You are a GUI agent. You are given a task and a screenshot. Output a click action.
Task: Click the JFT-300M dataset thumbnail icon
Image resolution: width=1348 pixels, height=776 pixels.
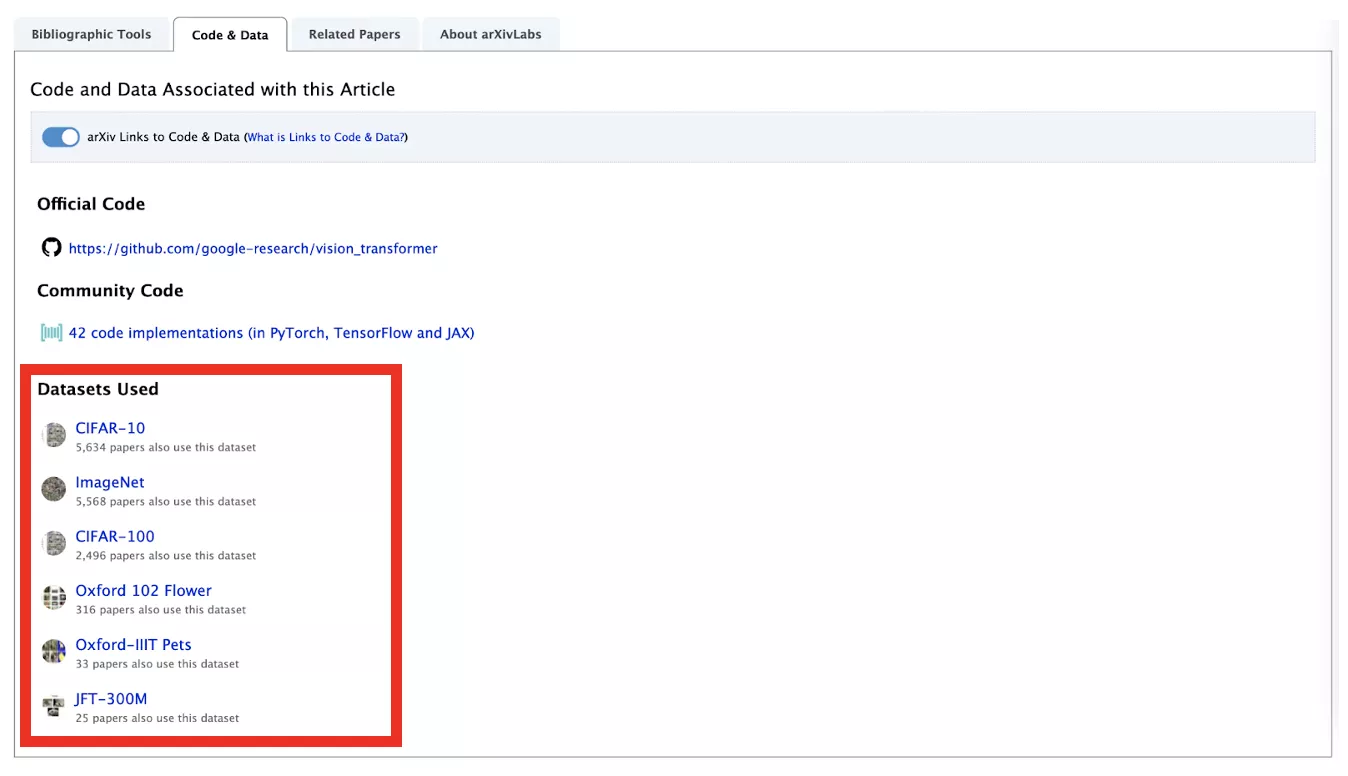click(53, 705)
